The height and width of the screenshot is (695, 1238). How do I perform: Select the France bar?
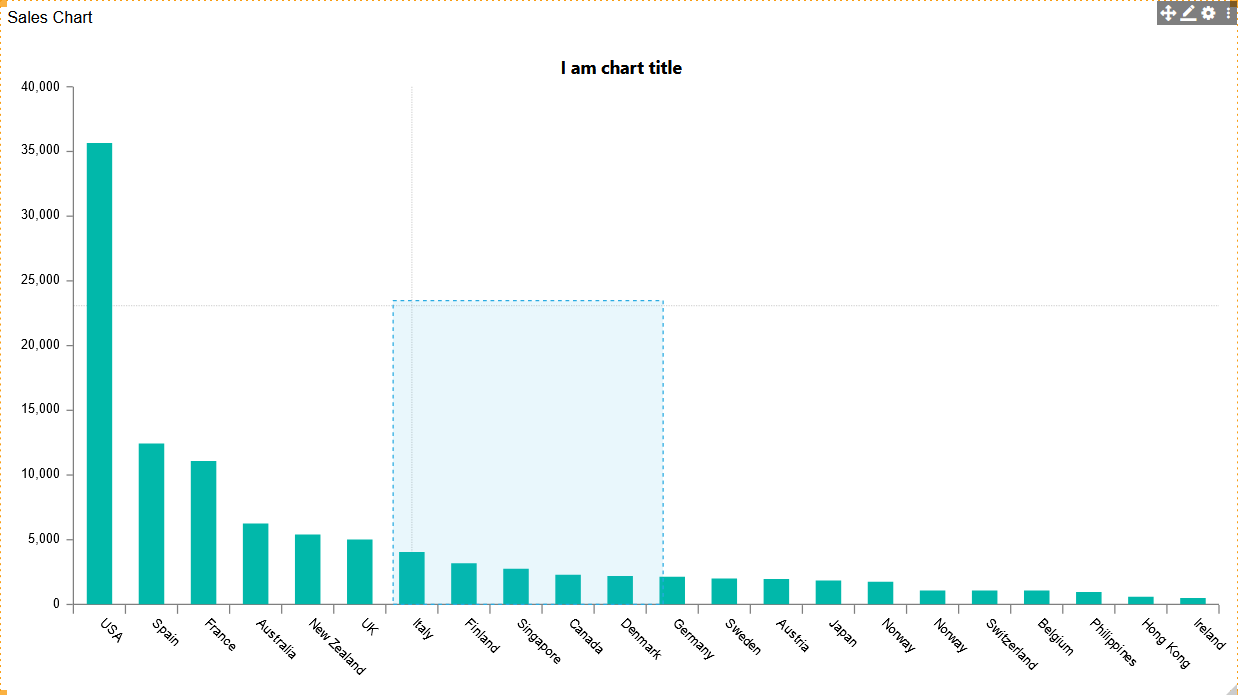coord(203,532)
